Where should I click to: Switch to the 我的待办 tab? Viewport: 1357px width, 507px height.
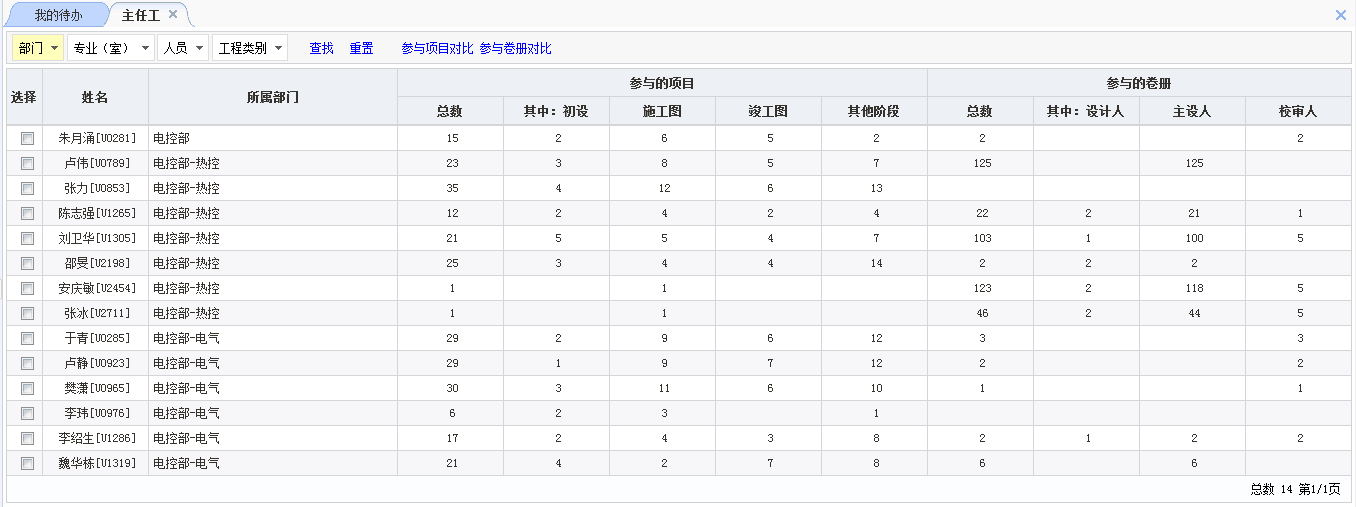point(58,15)
